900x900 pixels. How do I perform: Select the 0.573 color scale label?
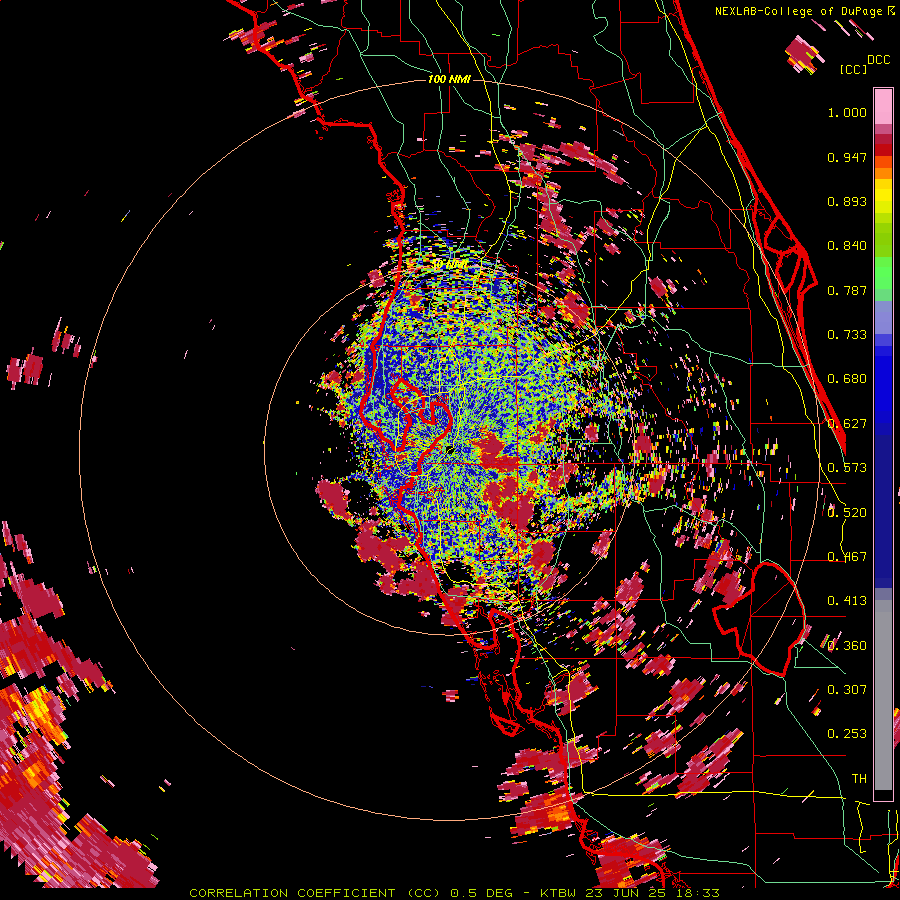click(x=847, y=468)
